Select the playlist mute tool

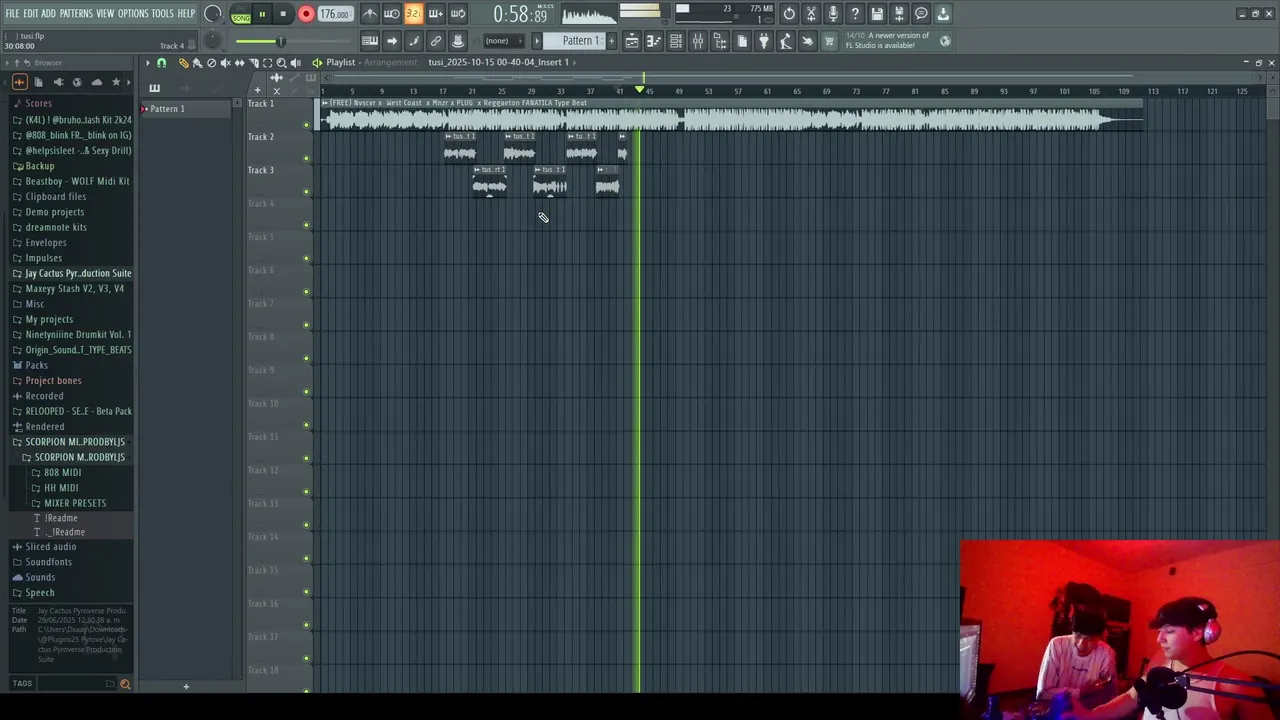[225, 62]
